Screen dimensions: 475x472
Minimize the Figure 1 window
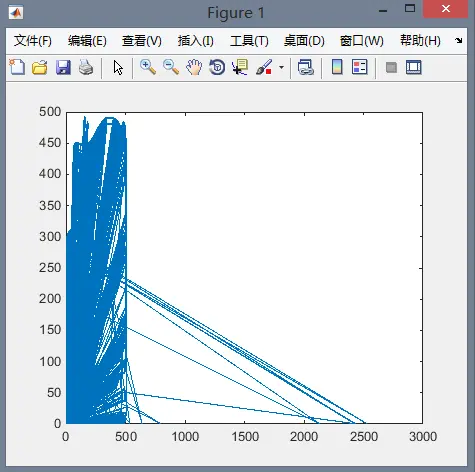coord(383,11)
